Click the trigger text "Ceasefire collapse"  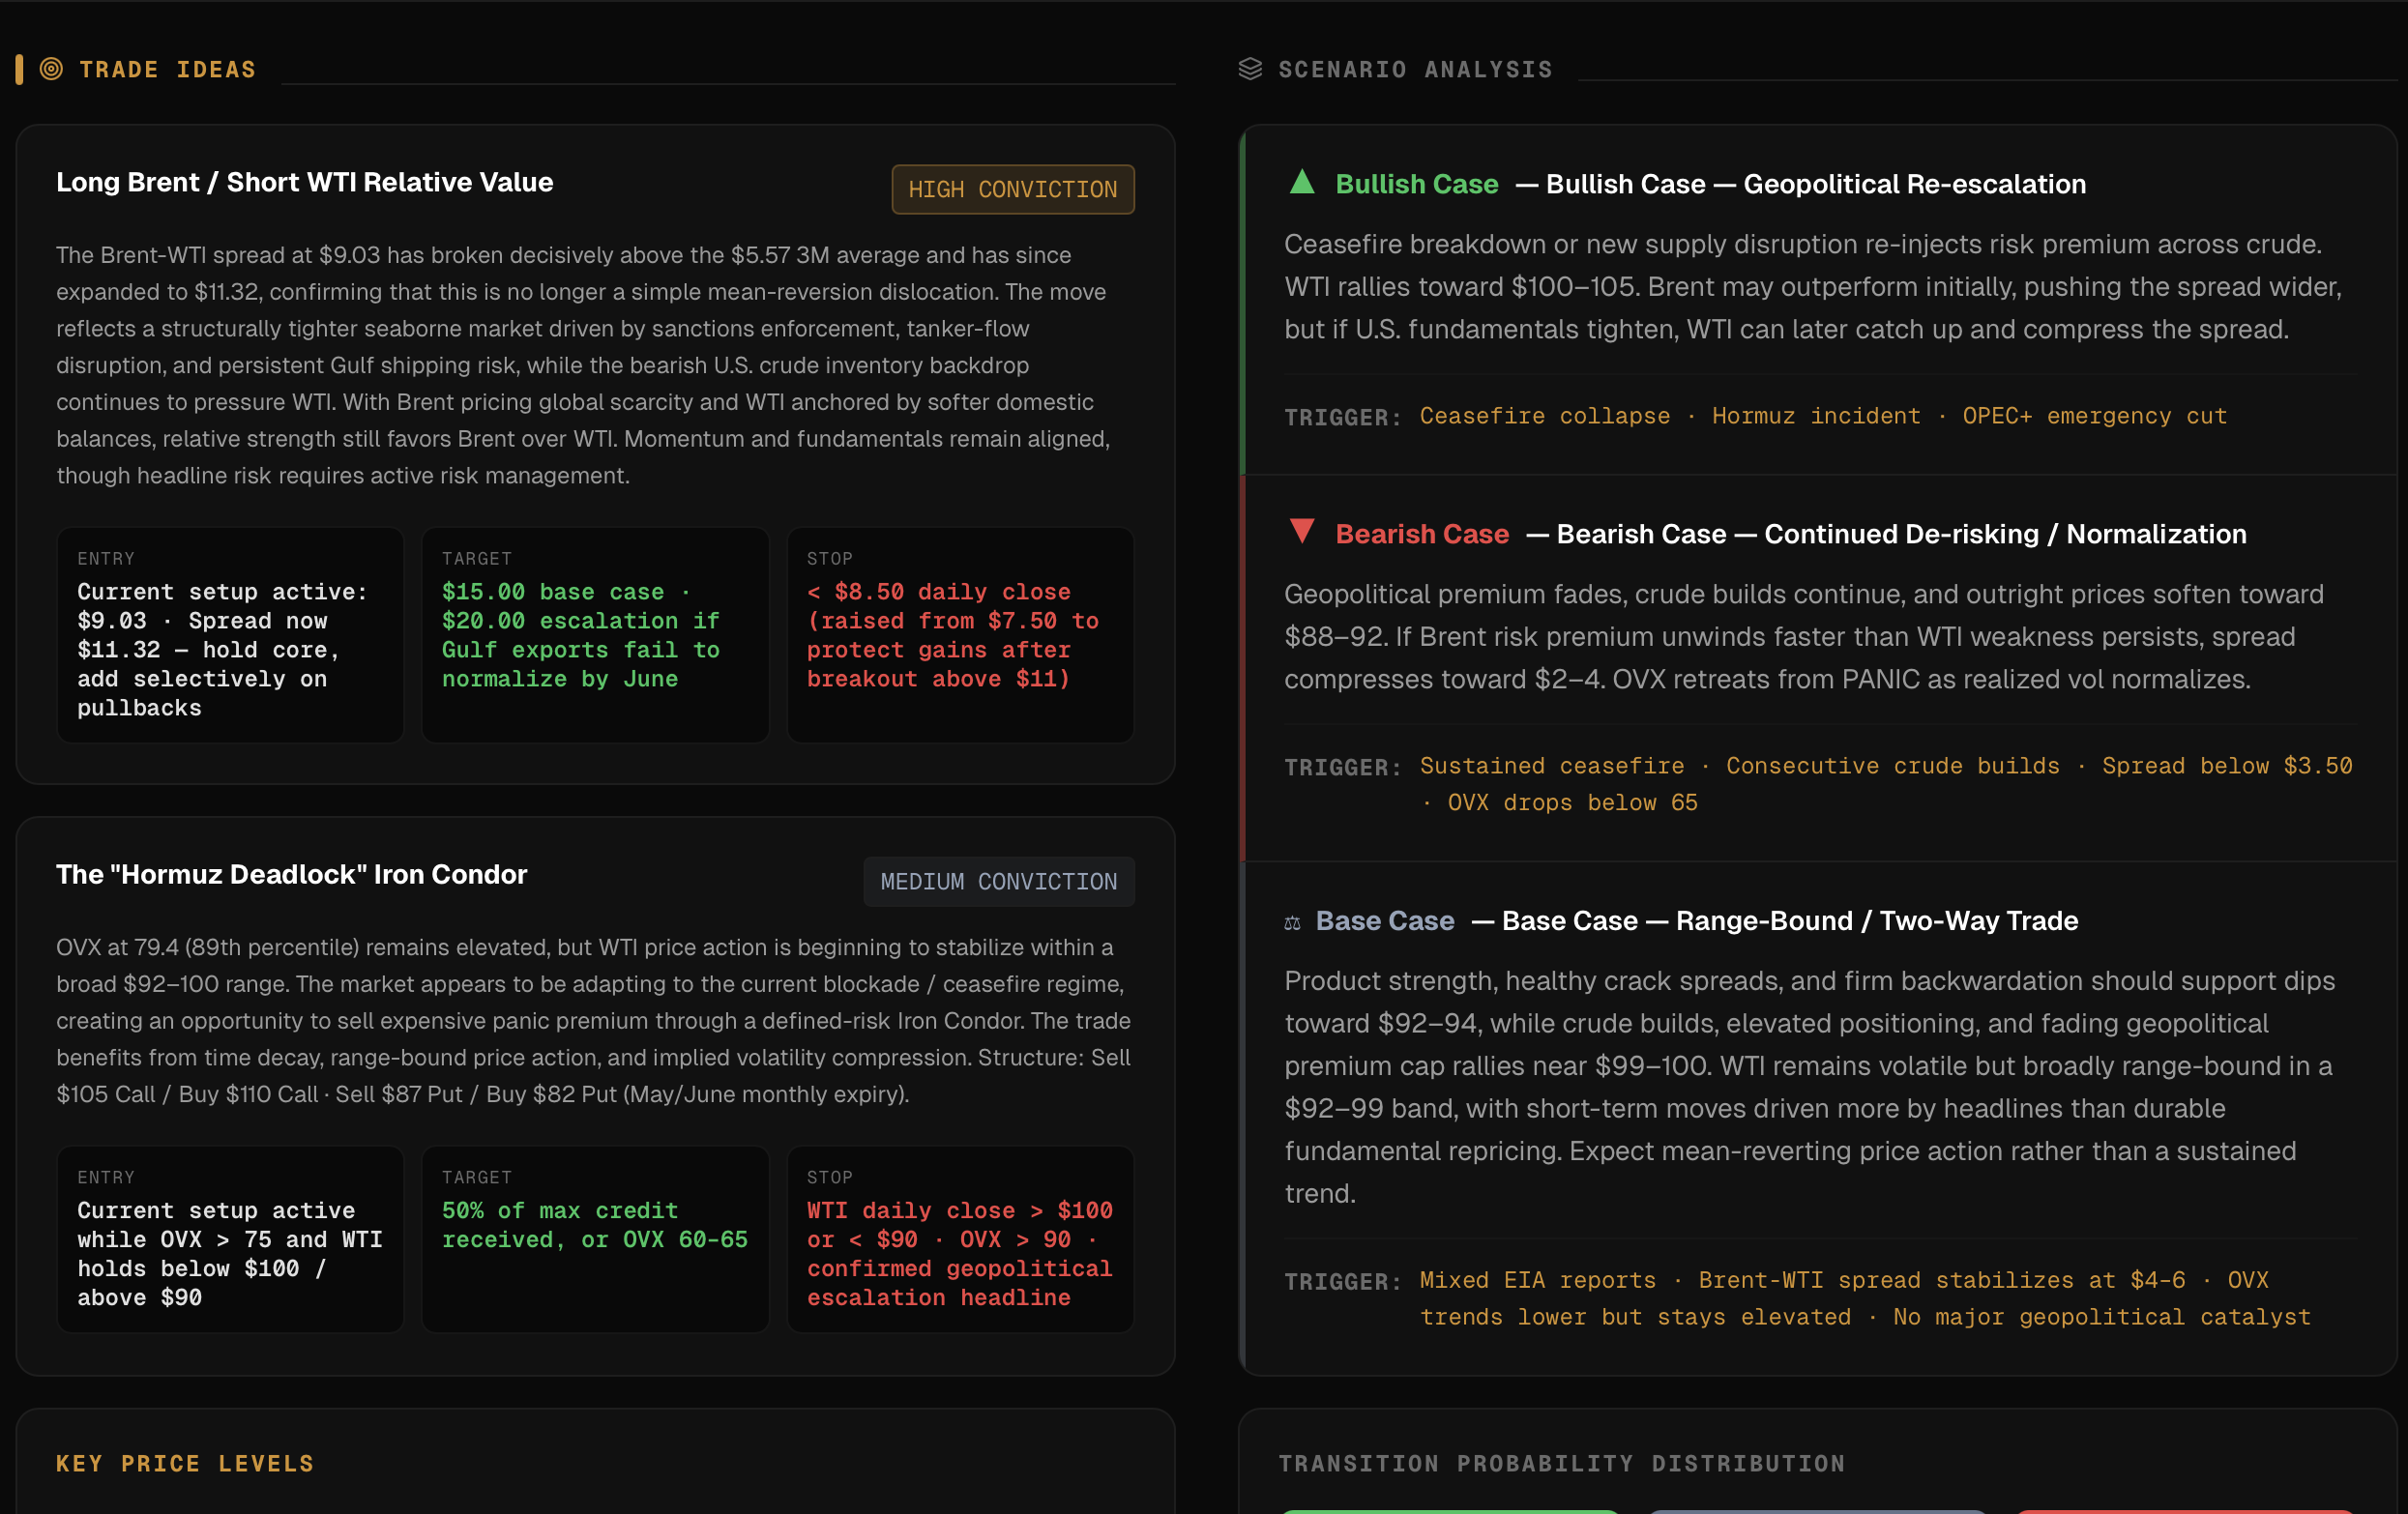pos(1544,416)
